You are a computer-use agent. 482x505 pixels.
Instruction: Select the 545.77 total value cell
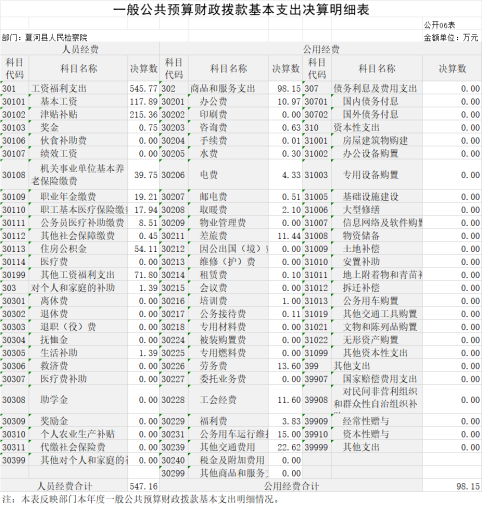[x=143, y=88]
